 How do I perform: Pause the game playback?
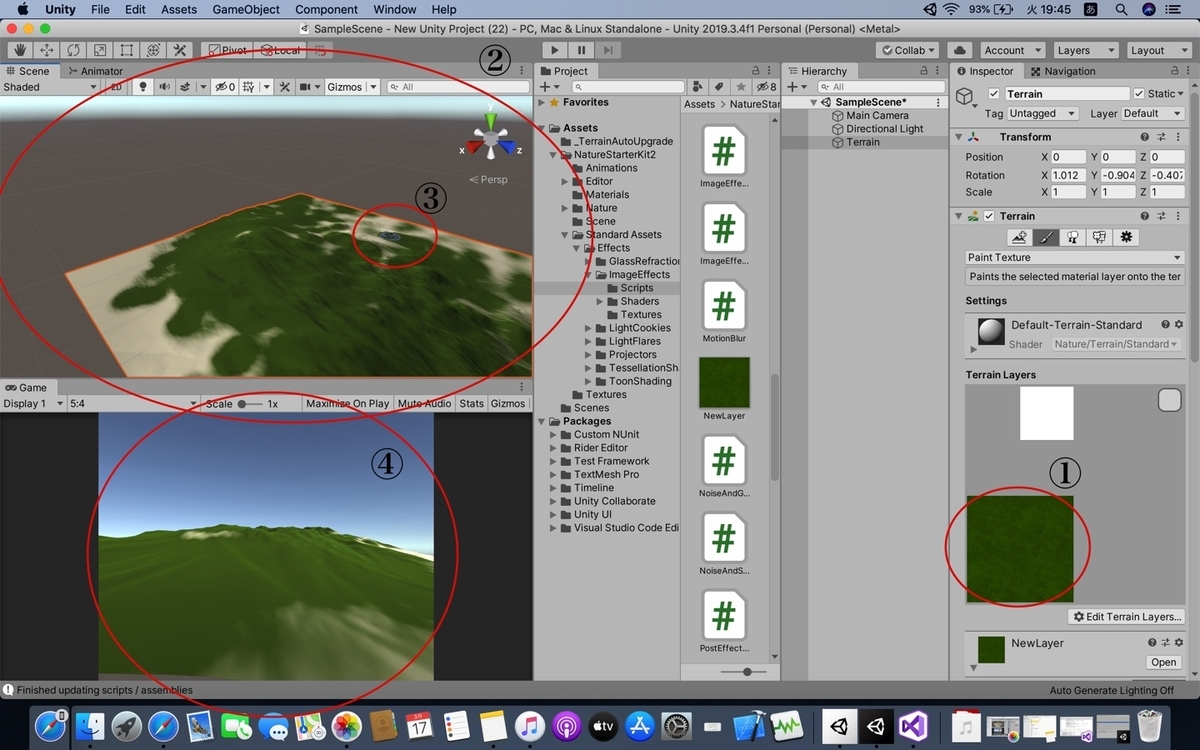581,50
